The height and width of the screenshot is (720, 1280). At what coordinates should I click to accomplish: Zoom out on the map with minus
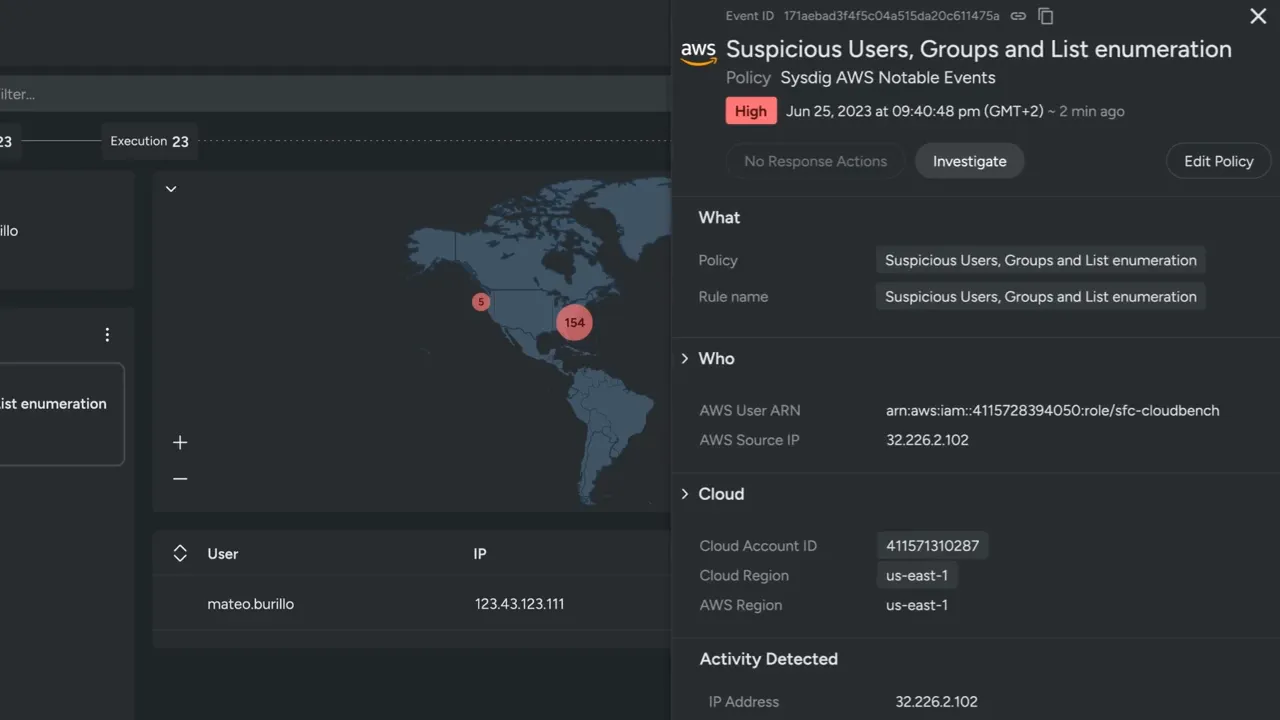(x=180, y=479)
